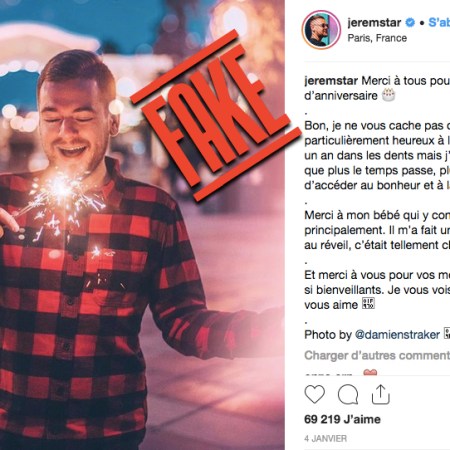Load more comments with Charger d'autres commentaires
Image resolution: width=450 pixels, height=450 pixels.
click(x=377, y=356)
